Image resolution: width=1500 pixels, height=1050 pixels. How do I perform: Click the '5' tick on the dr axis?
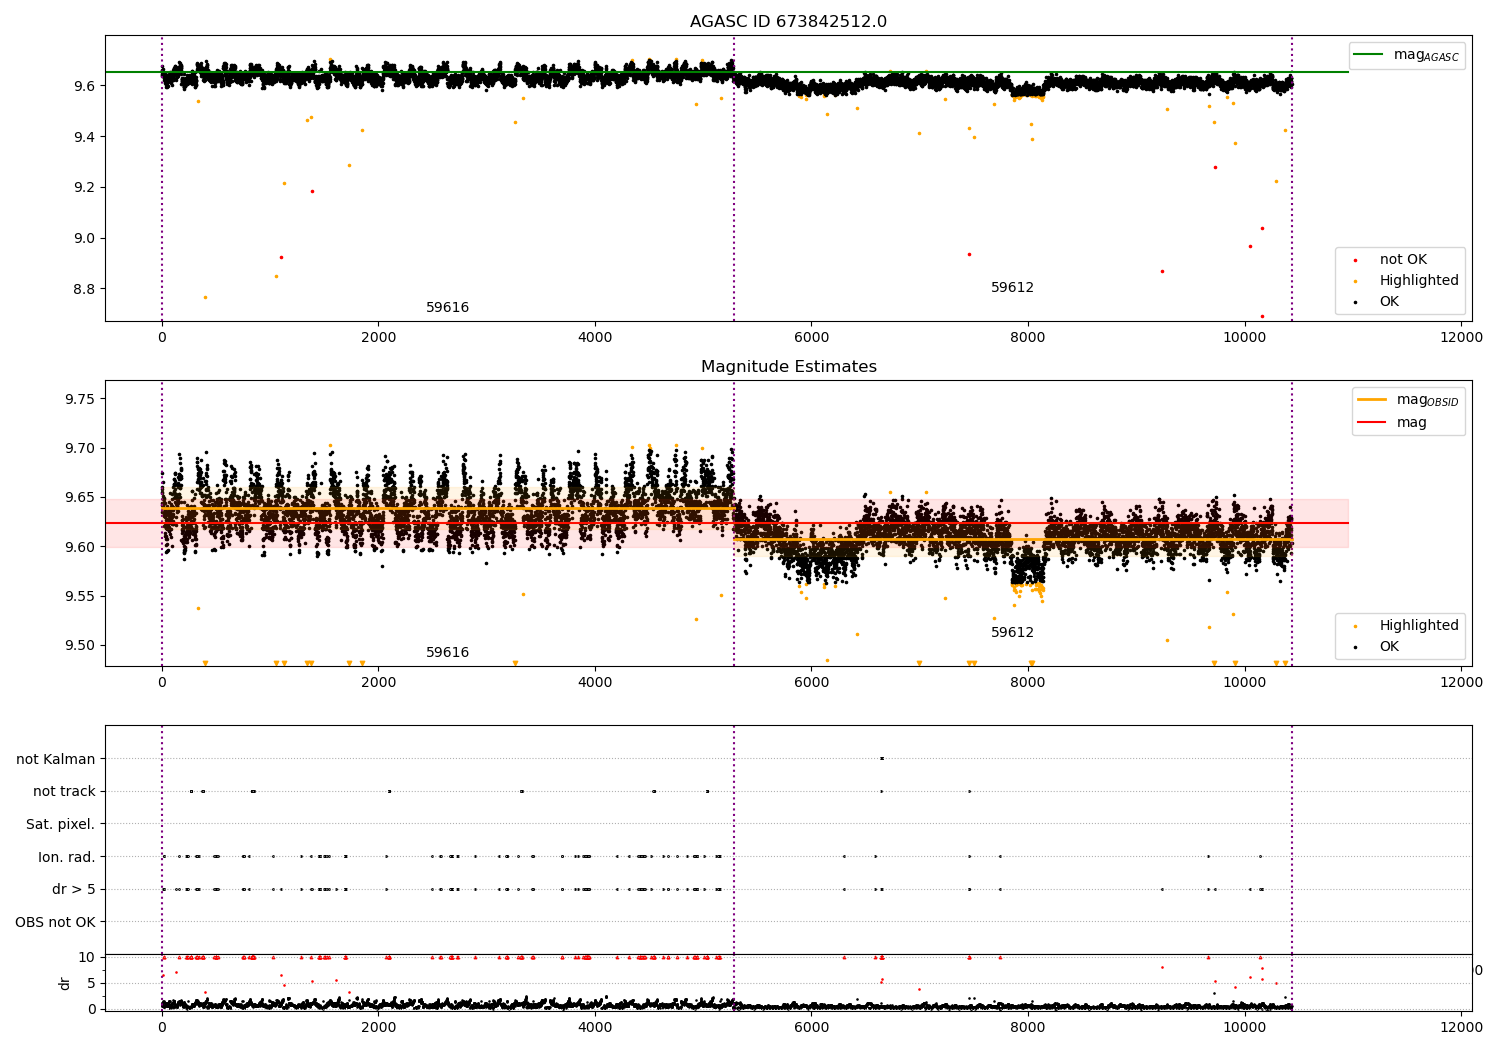click(x=92, y=983)
